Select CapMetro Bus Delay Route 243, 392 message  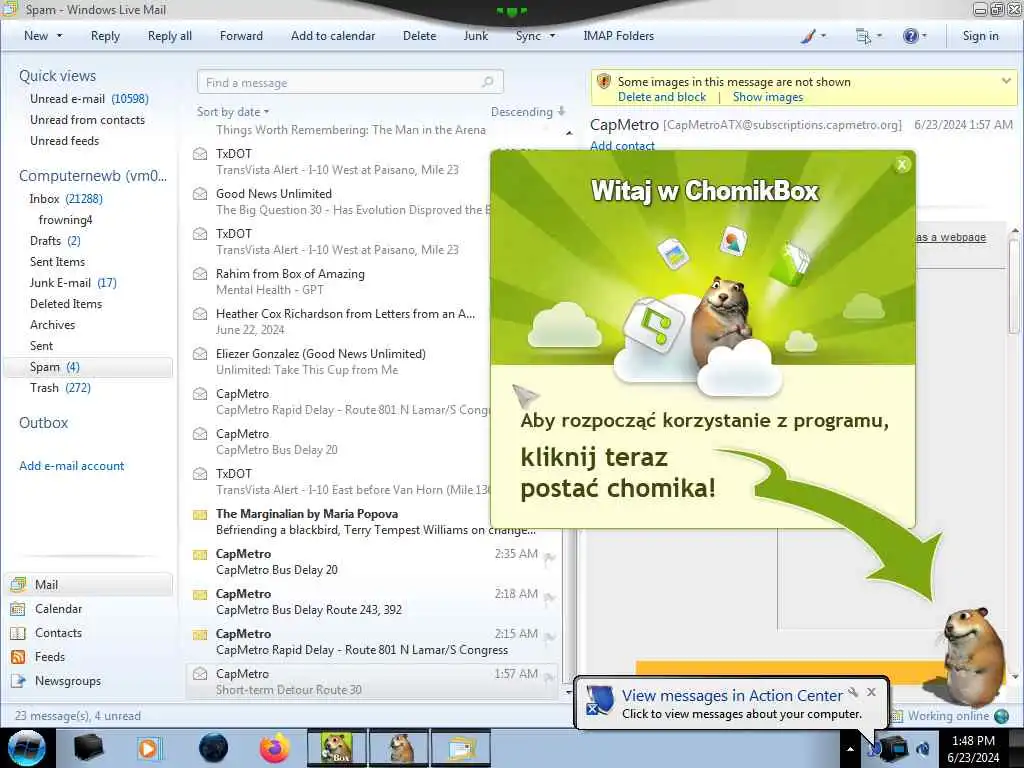point(372,601)
